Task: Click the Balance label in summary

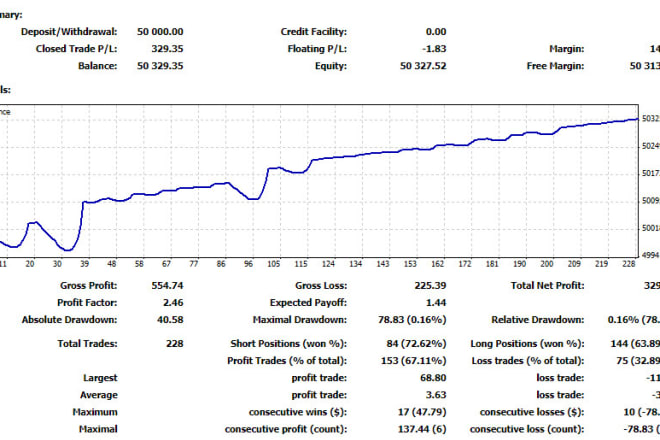Action: tap(98, 66)
